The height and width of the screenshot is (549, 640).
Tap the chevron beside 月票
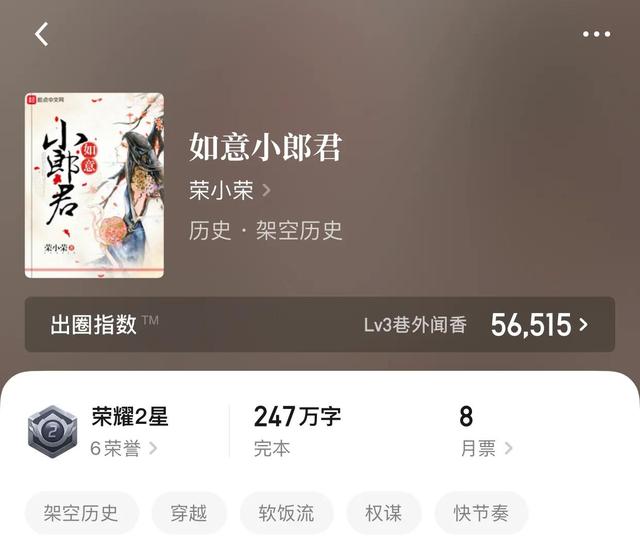tap(508, 448)
